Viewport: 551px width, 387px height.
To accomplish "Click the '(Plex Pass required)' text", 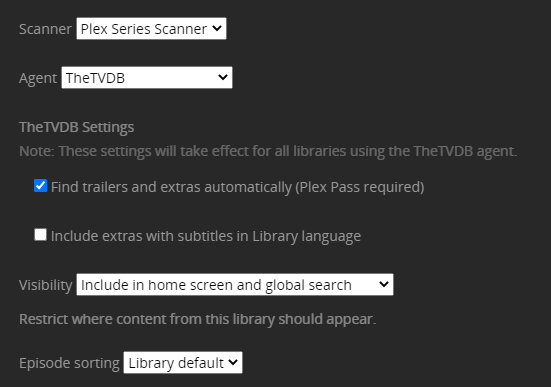I will [360, 187].
